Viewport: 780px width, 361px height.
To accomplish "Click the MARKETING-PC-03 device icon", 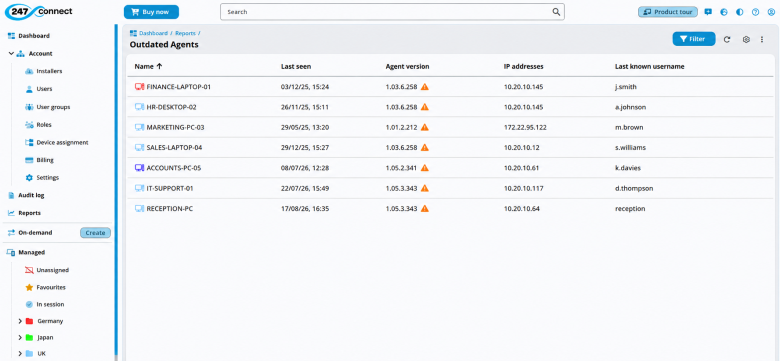I will [139, 127].
